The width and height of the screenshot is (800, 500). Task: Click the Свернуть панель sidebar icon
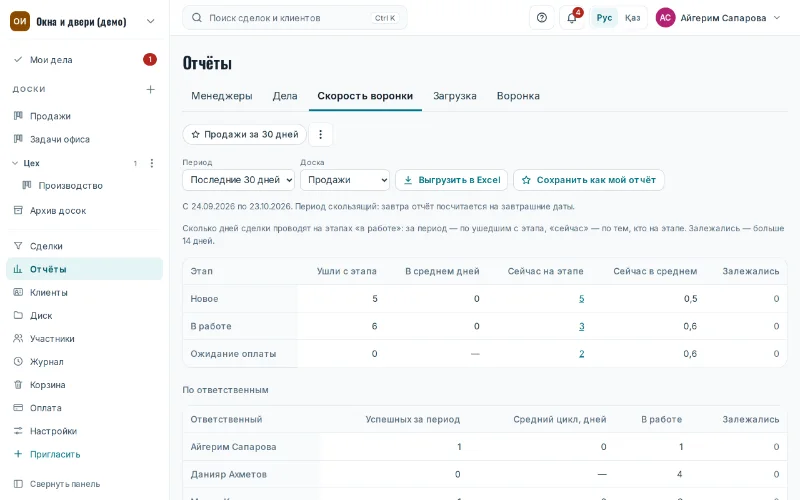click(18, 484)
